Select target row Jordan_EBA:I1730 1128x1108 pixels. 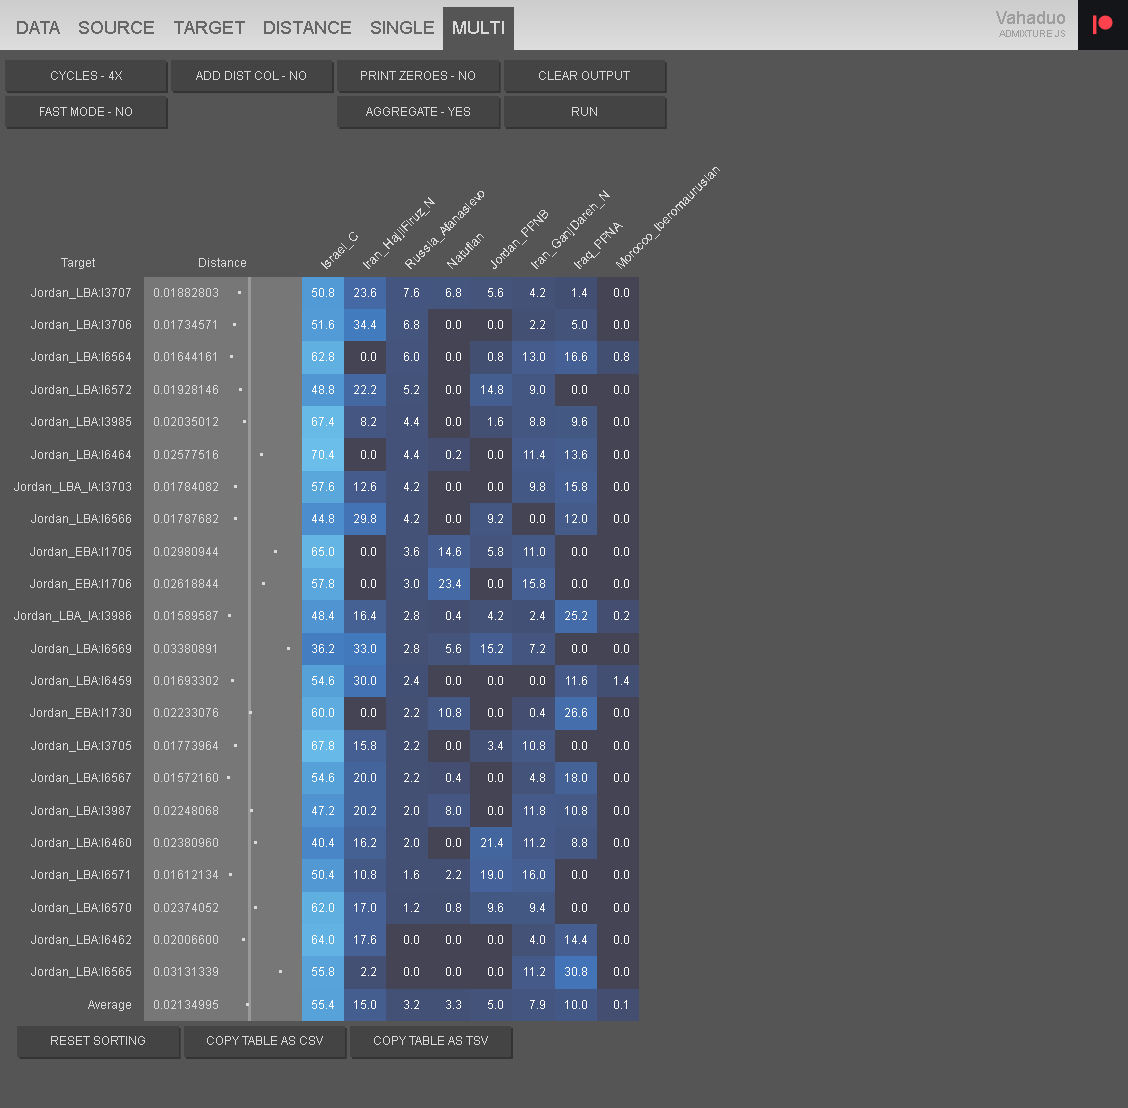click(81, 713)
